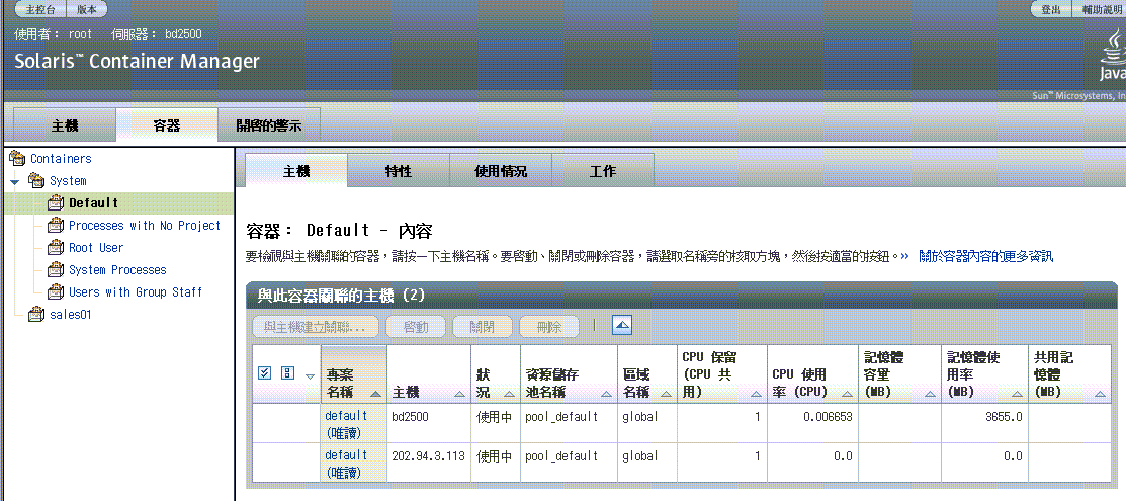Open the table preferences dropdown triangle
This screenshot has height=501, width=1126.
310,376
